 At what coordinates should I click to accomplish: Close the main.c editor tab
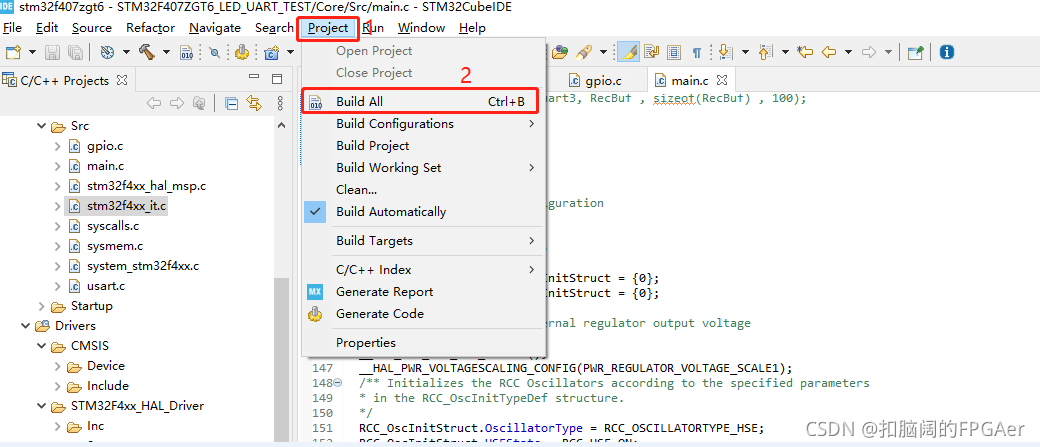722,80
